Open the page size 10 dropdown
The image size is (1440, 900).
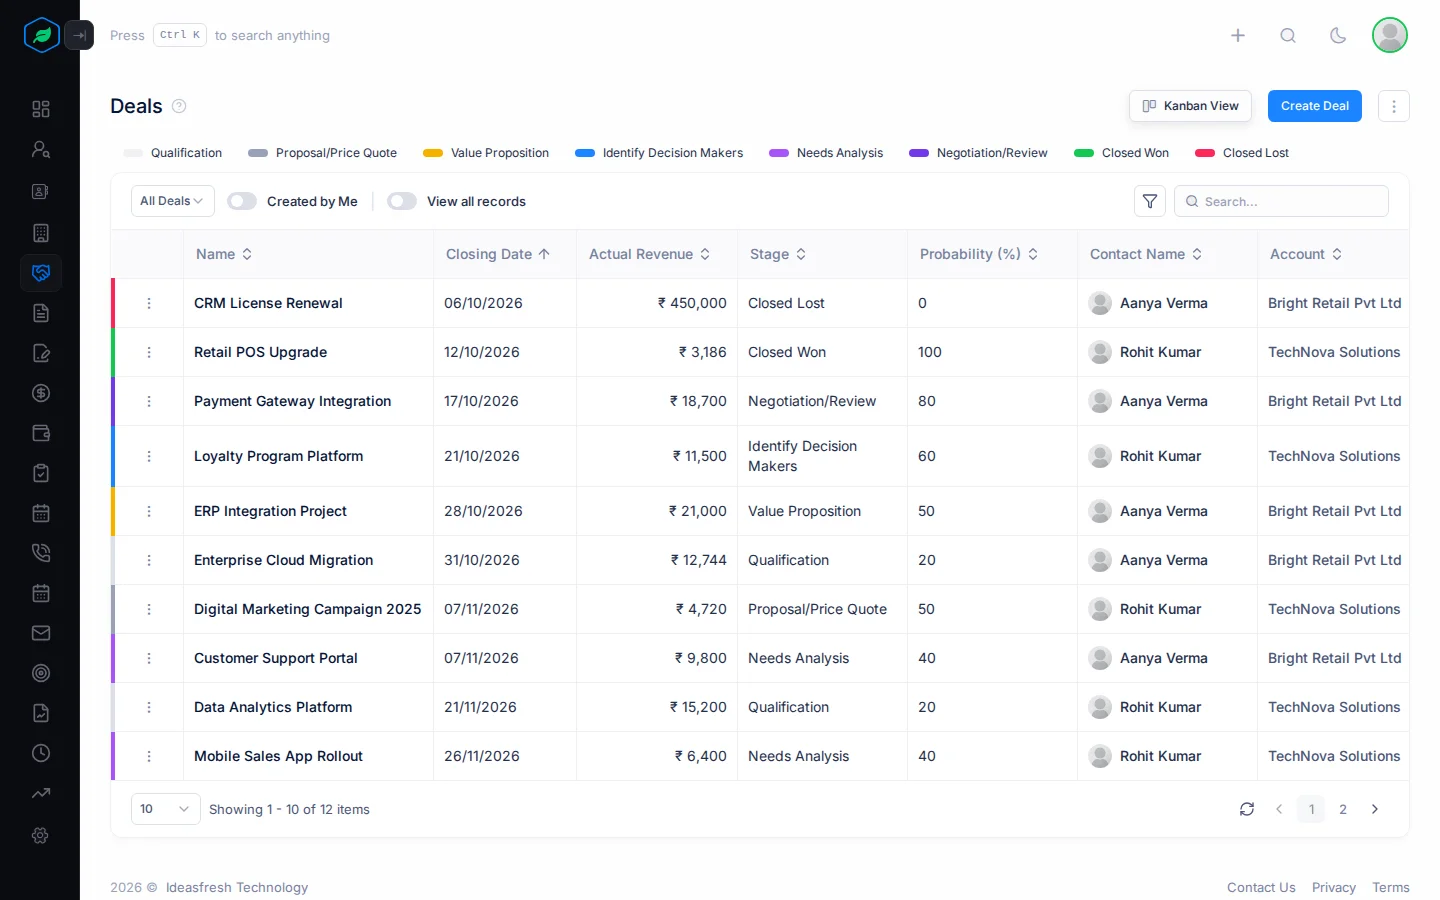[x=166, y=809]
